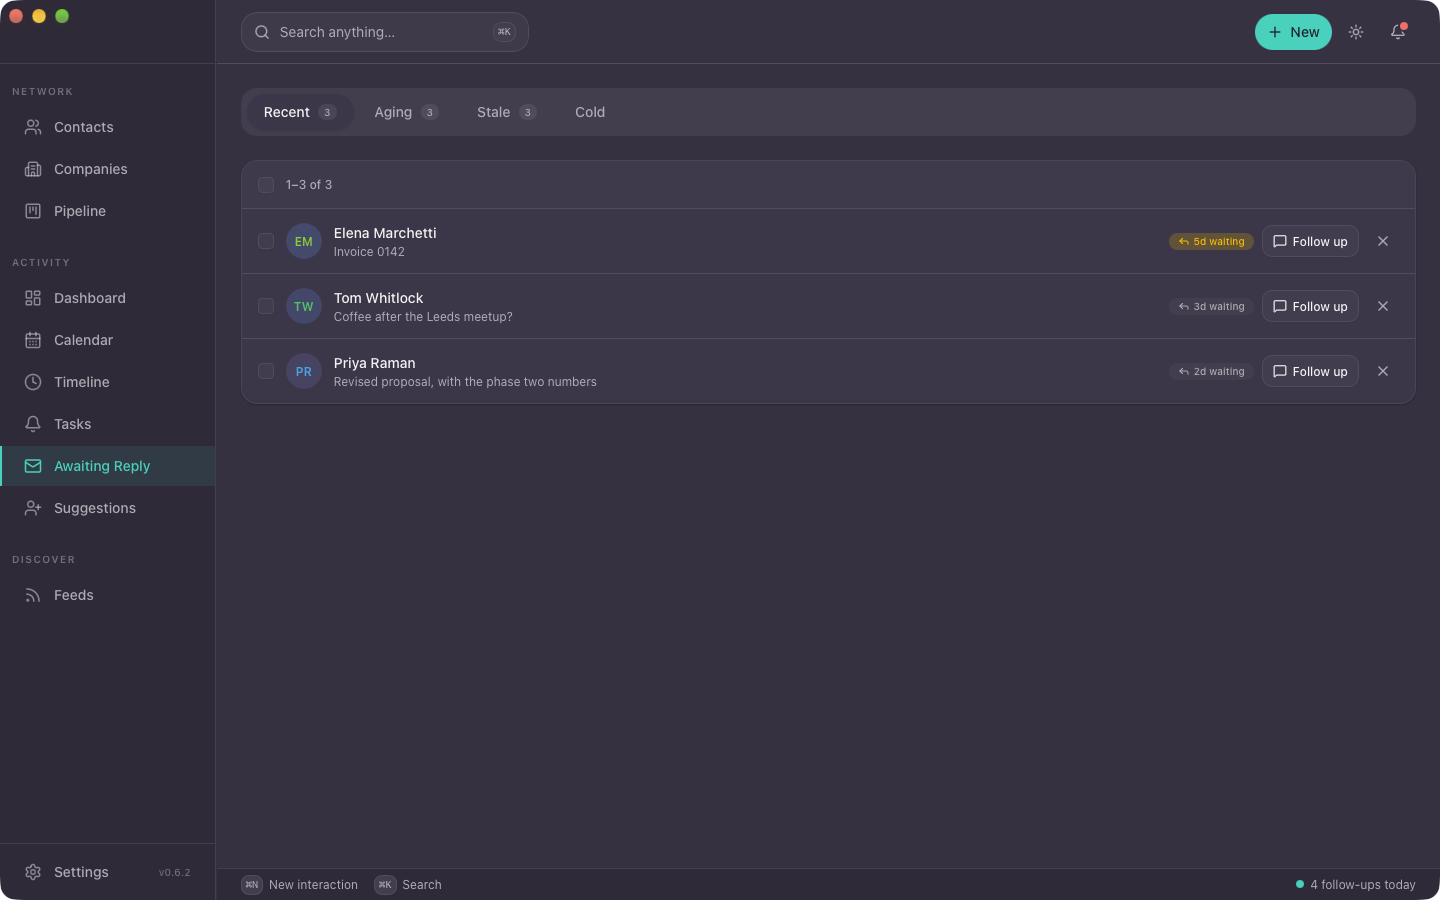Open the Companies section icon
The width and height of the screenshot is (1440, 900).
(x=33, y=169)
